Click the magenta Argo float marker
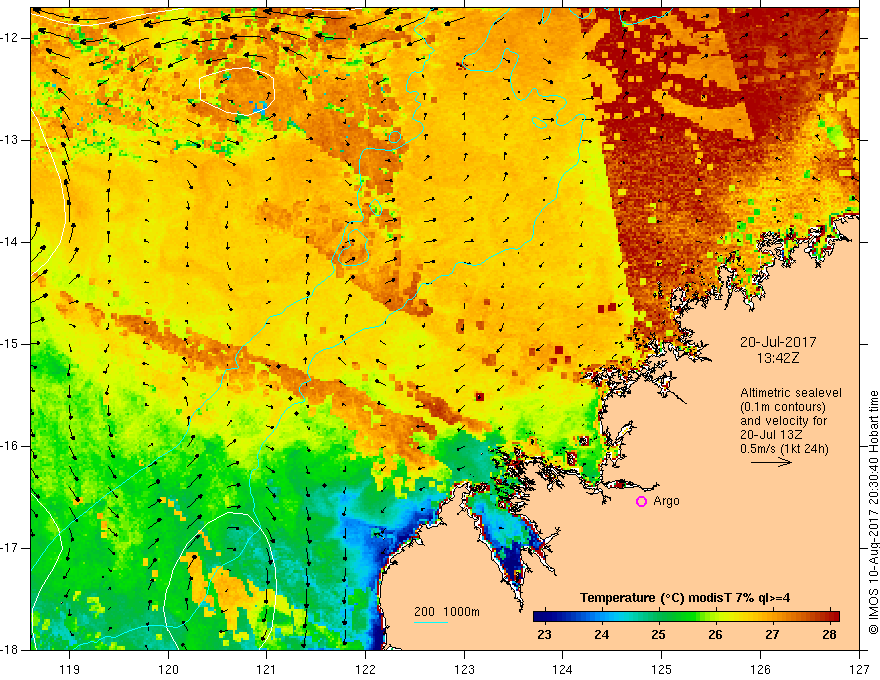 pyautogui.click(x=641, y=502)
